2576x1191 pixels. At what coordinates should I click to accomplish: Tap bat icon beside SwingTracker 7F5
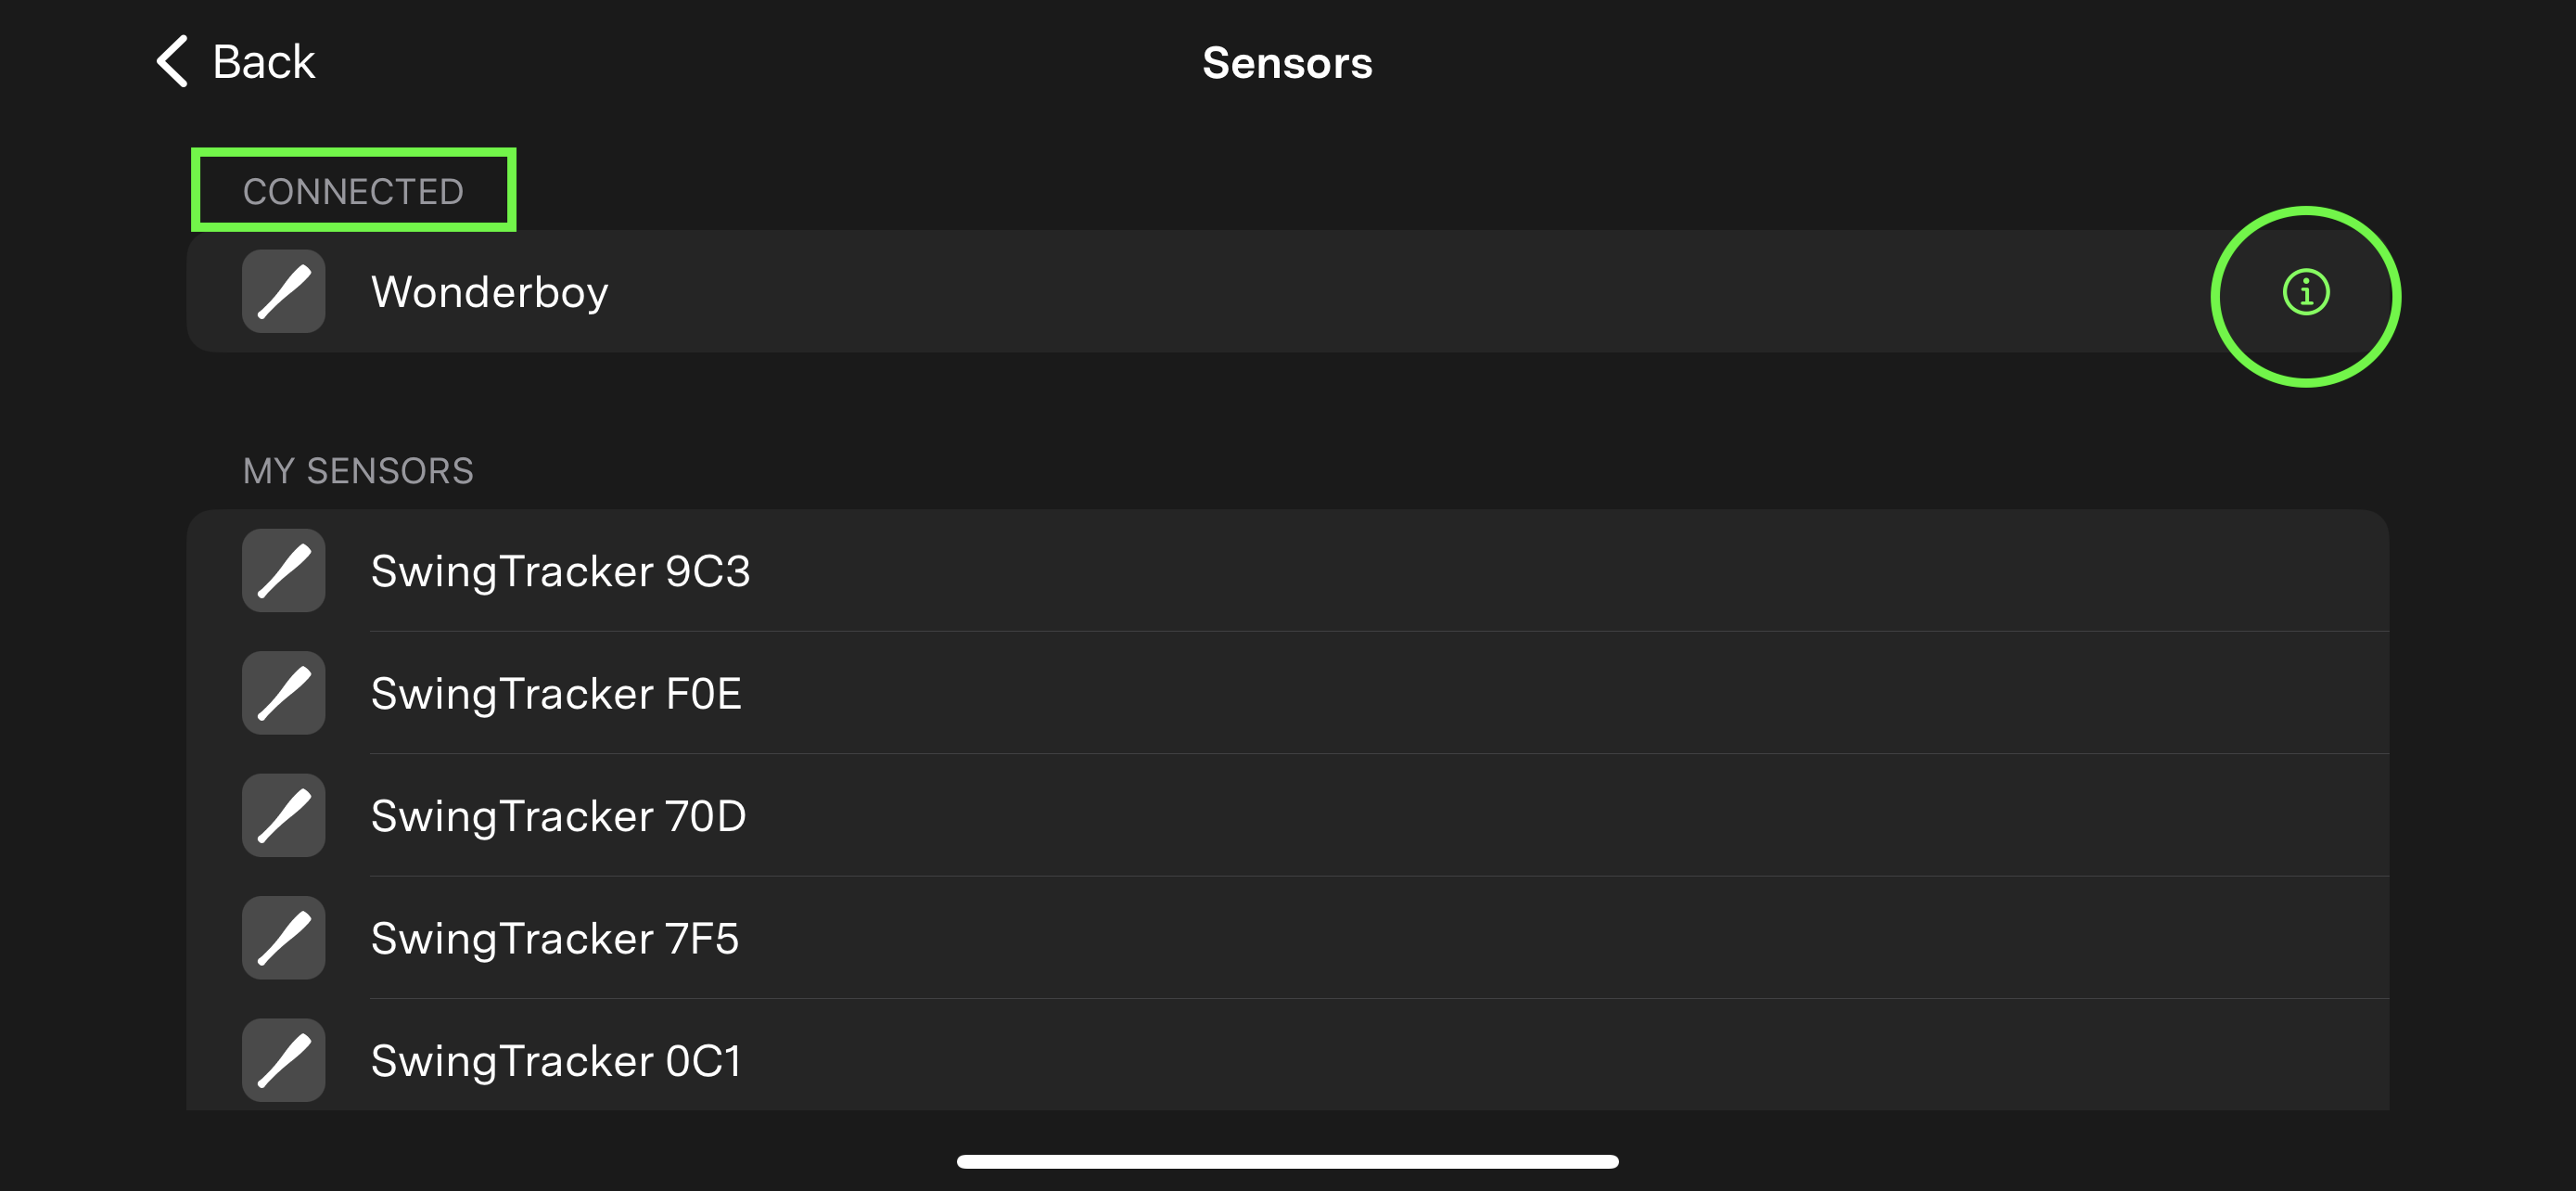coord(283,937)
